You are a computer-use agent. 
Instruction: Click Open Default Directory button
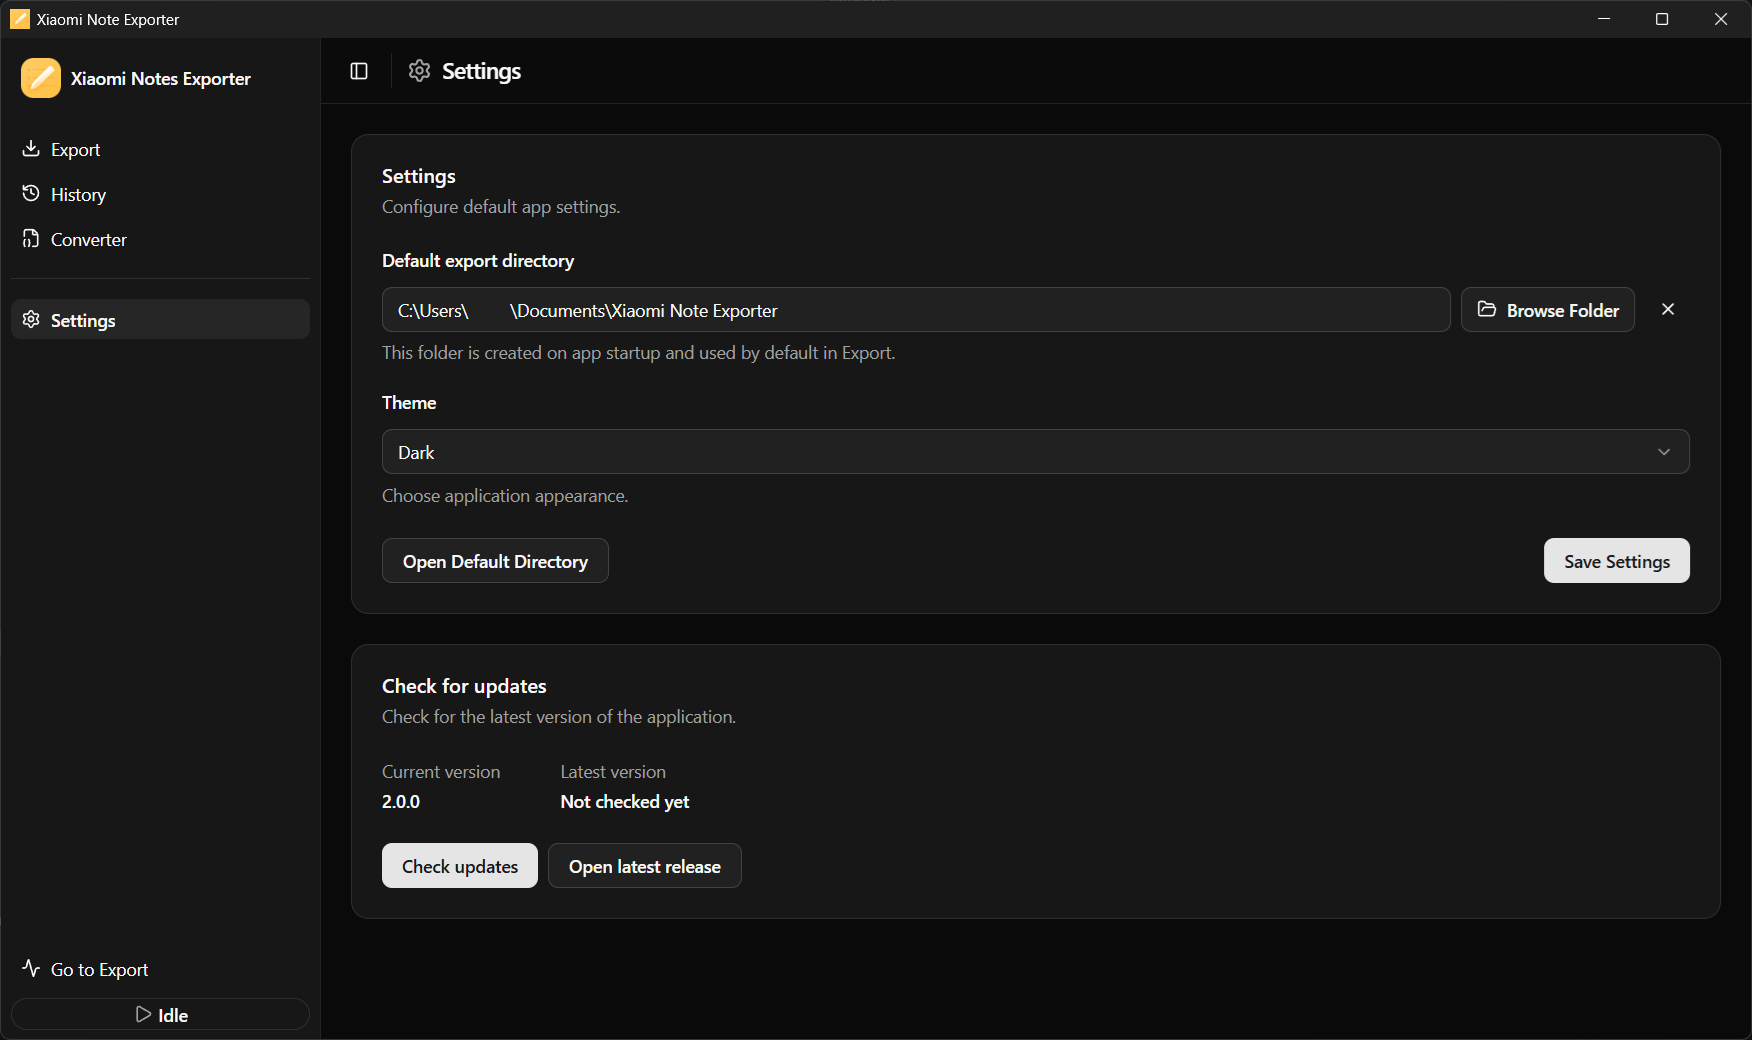point(495,561)
